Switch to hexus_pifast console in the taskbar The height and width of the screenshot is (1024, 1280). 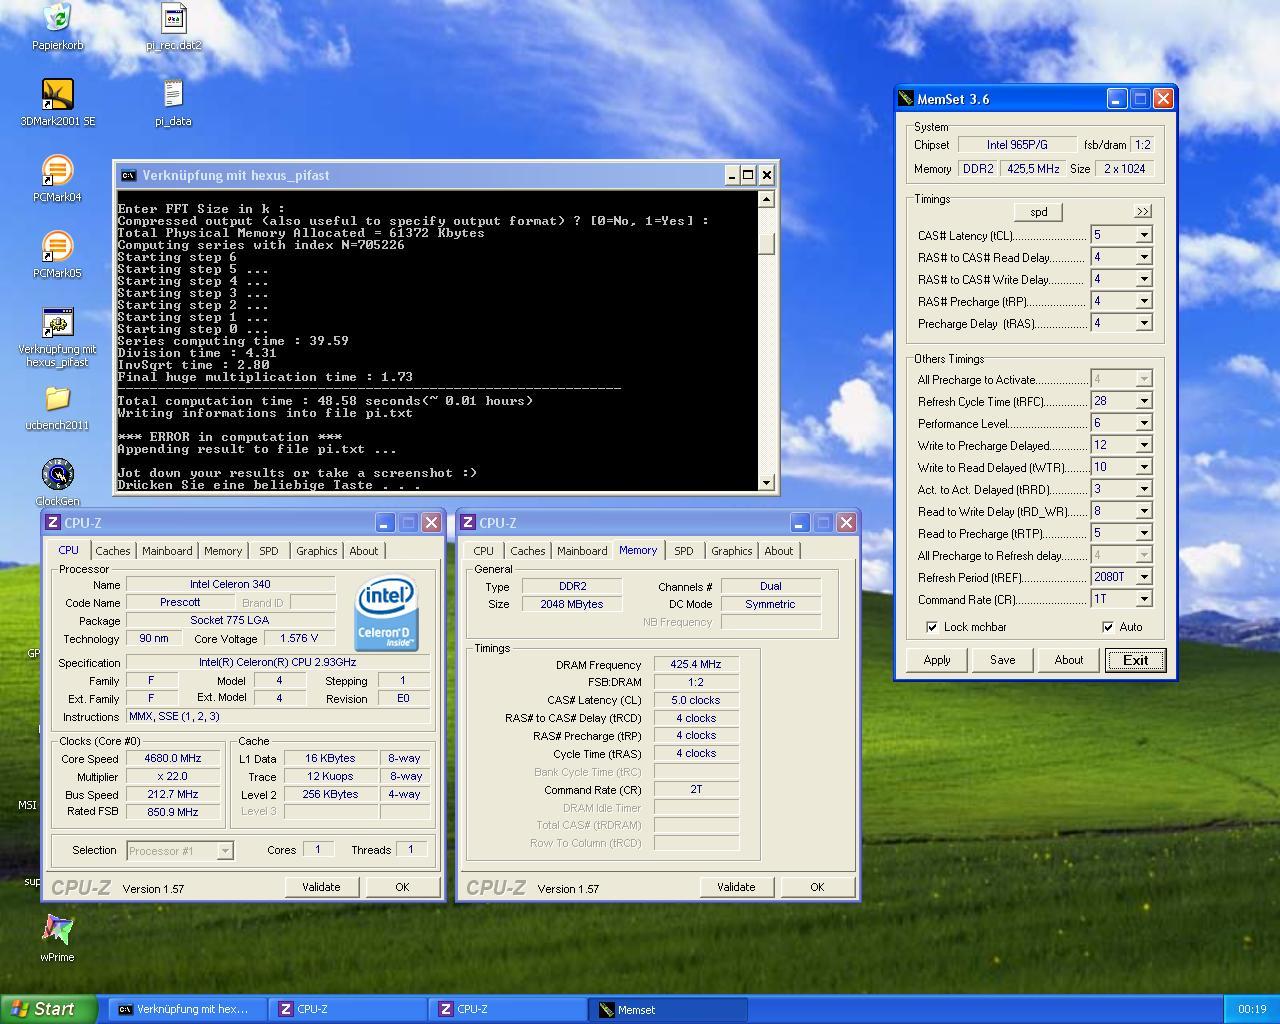(187, 1010)
